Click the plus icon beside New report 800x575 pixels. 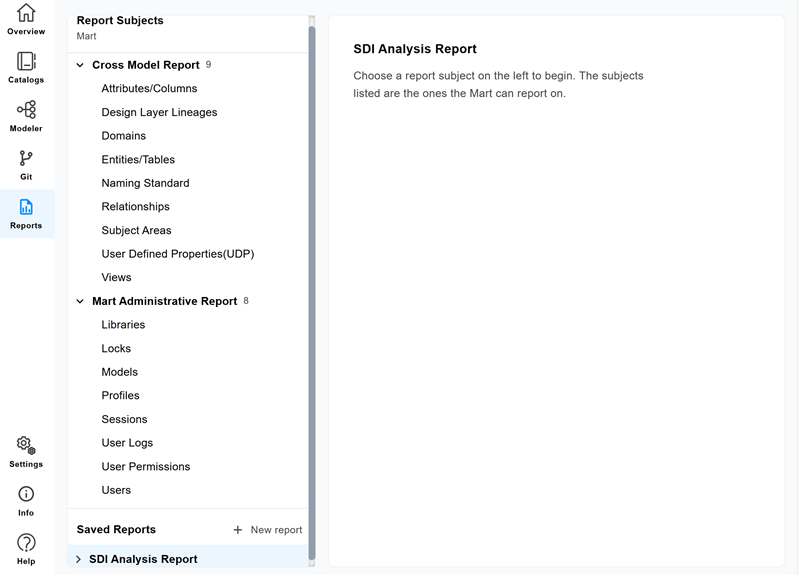coord(238,530)
